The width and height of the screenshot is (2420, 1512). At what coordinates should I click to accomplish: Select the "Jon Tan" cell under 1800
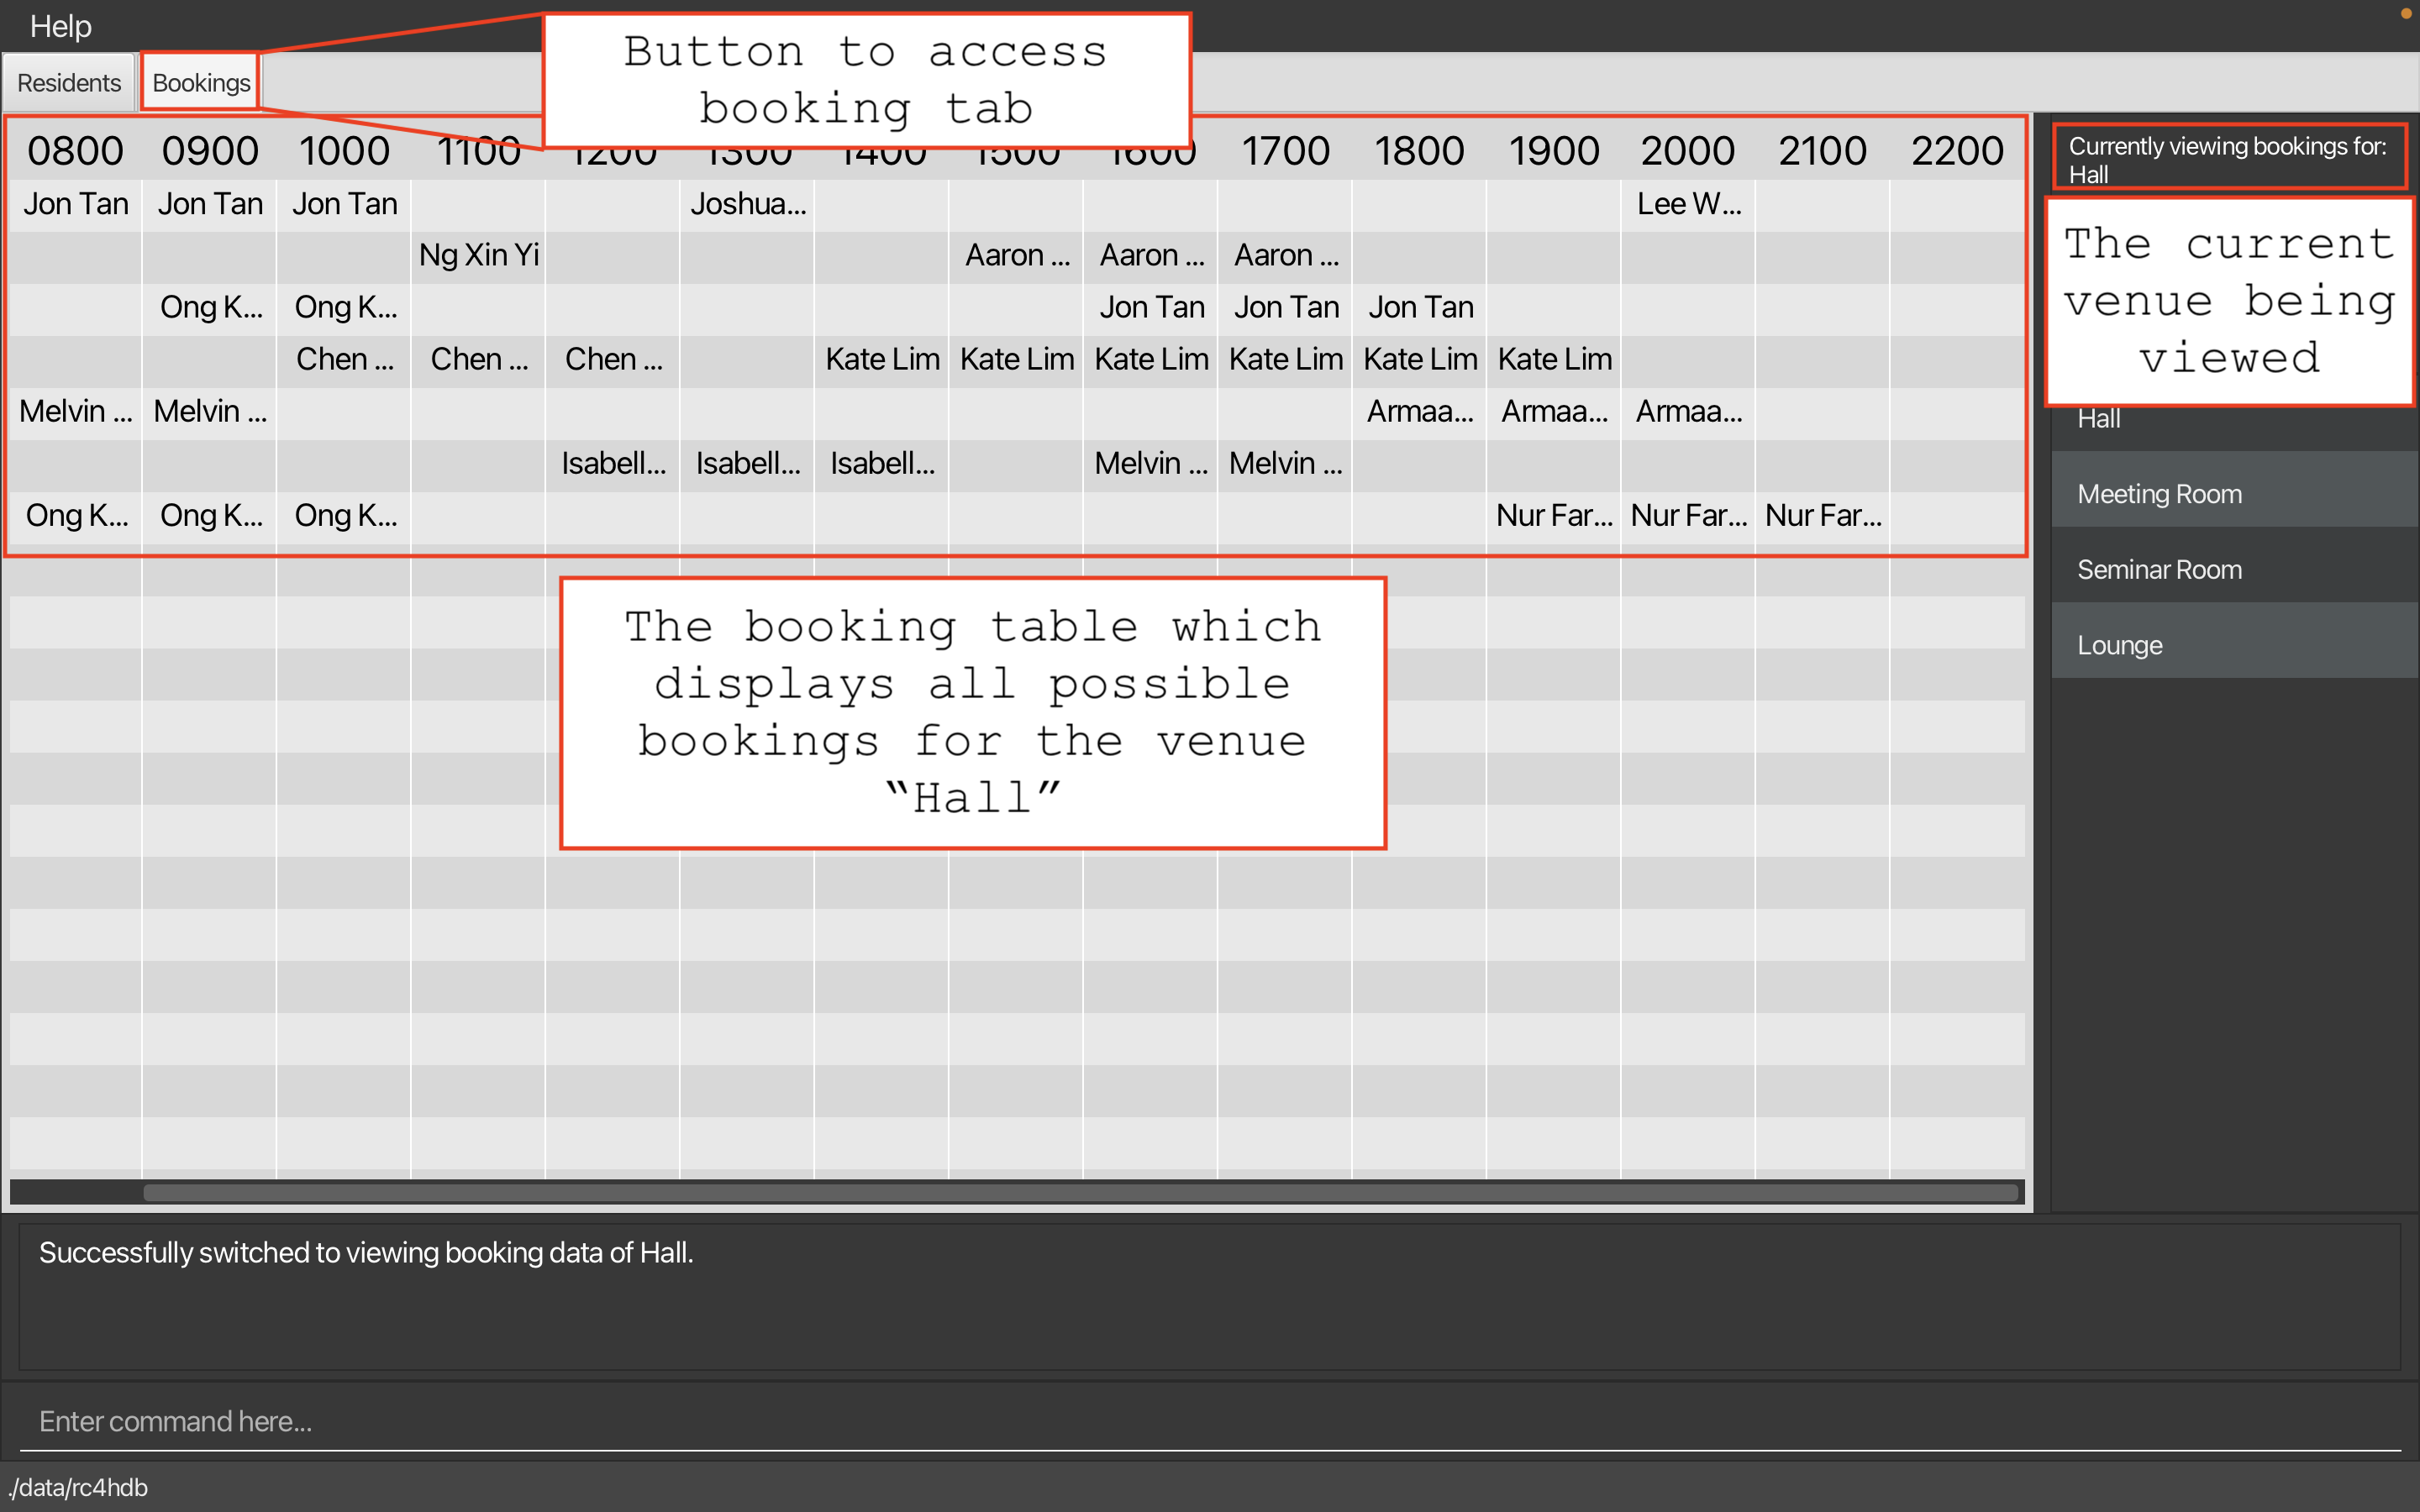tap(1420, 308)
